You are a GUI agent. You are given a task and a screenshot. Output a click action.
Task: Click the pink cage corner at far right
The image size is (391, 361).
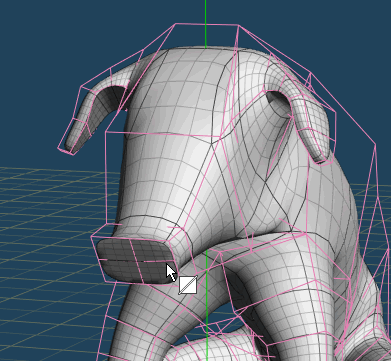(376, 145)
